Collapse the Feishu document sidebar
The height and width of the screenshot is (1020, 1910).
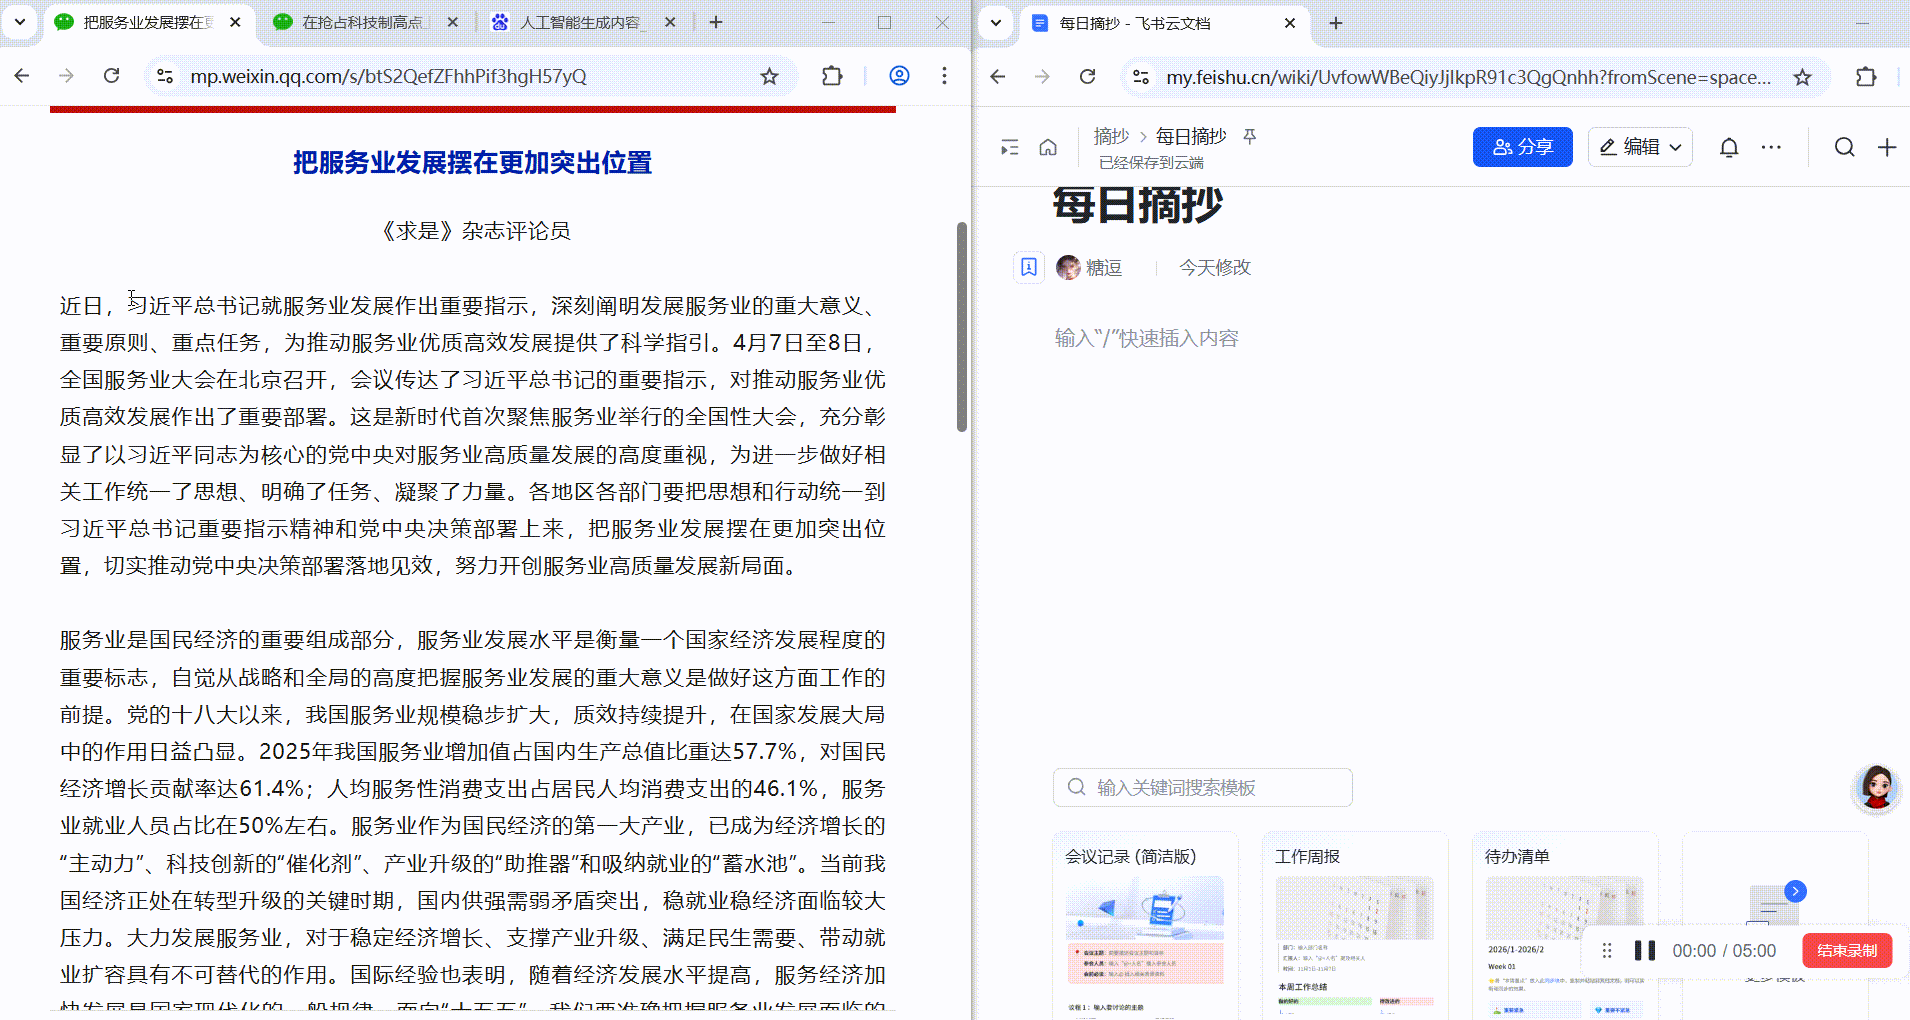pos(1009,146)
